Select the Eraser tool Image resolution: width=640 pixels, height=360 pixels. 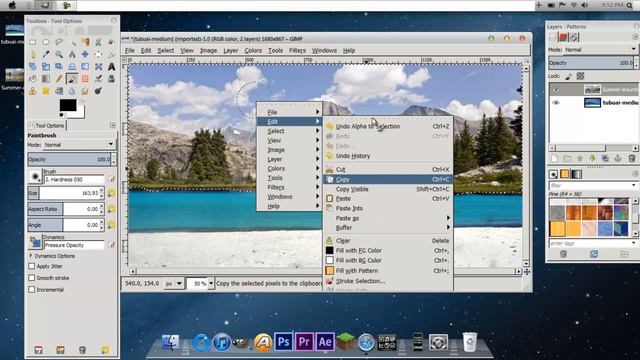tap(85, 79)
